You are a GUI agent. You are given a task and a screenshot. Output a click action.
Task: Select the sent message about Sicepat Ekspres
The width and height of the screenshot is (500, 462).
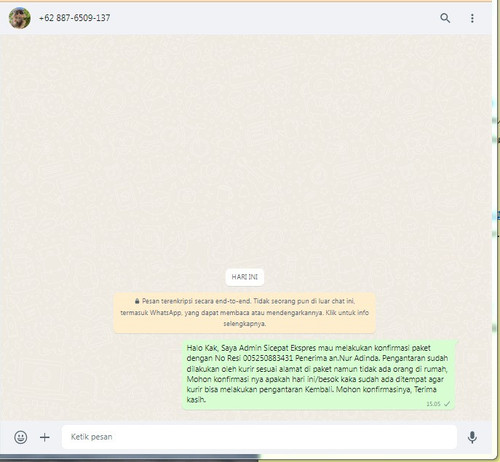[318, 375]
